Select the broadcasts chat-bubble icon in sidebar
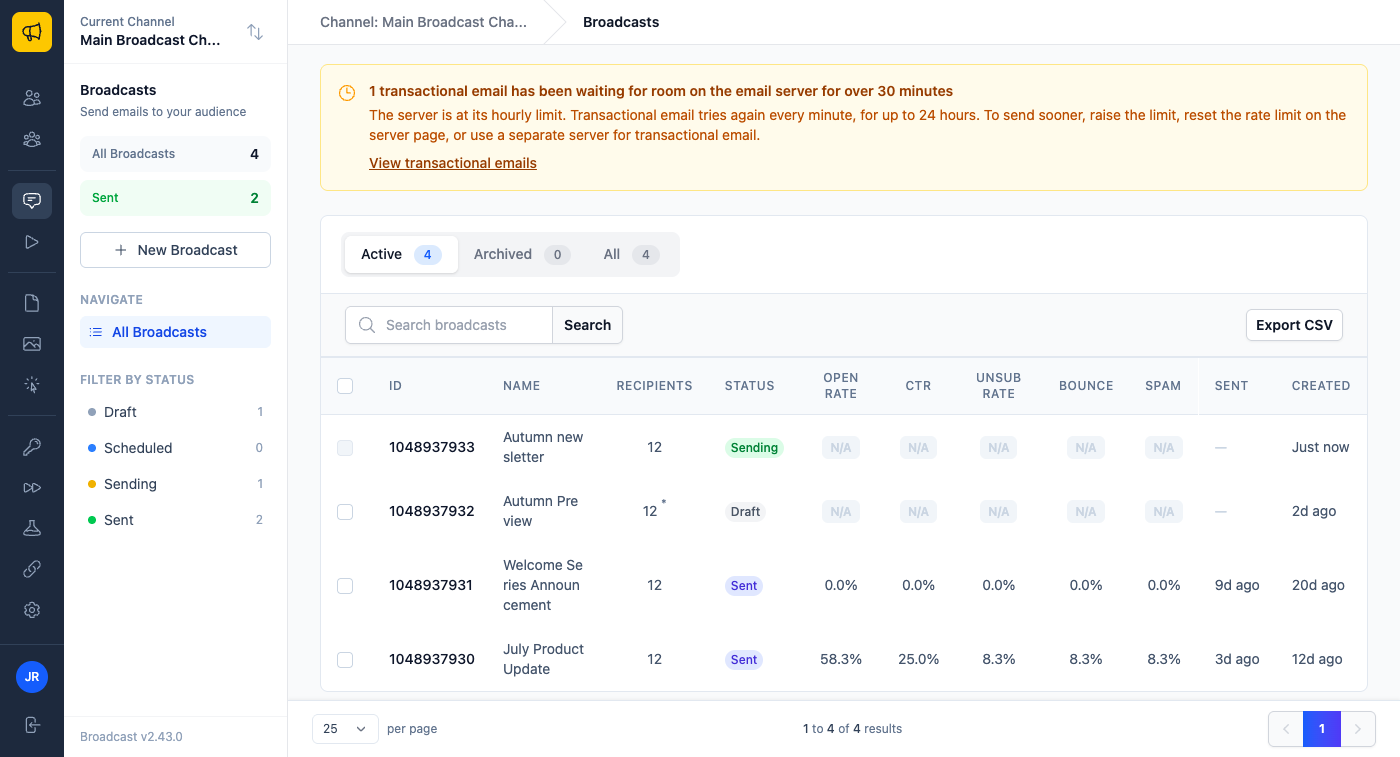 click(32, 200)
